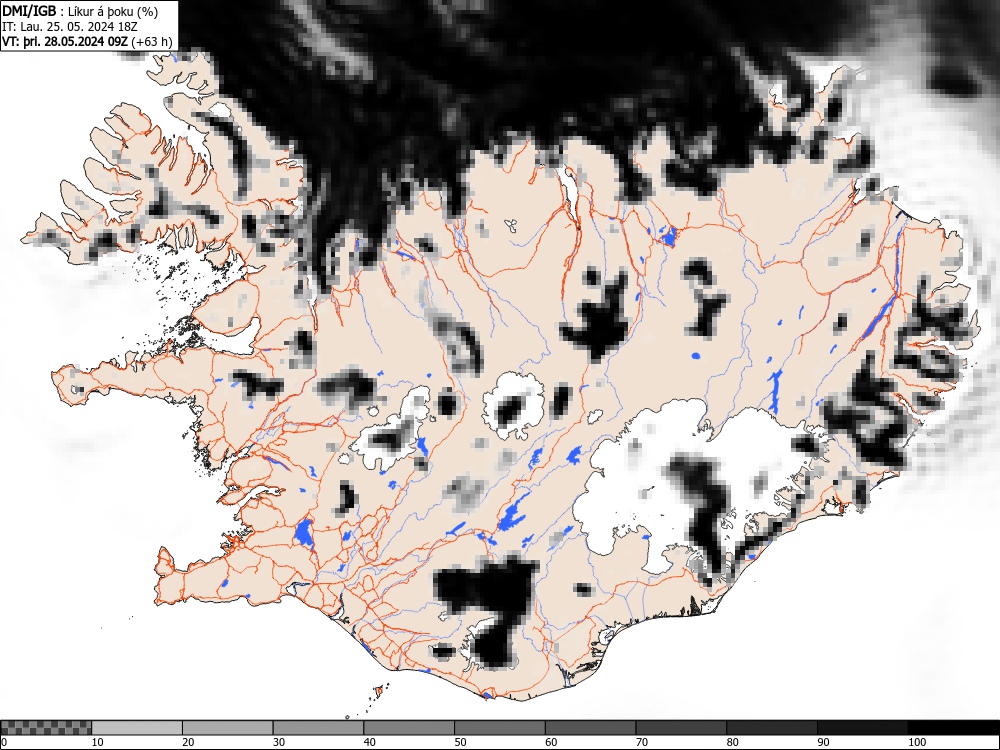The width and height of the screenshot is (1000, 750).
Task: Click the '40' scale label
Action: point(369,742)
